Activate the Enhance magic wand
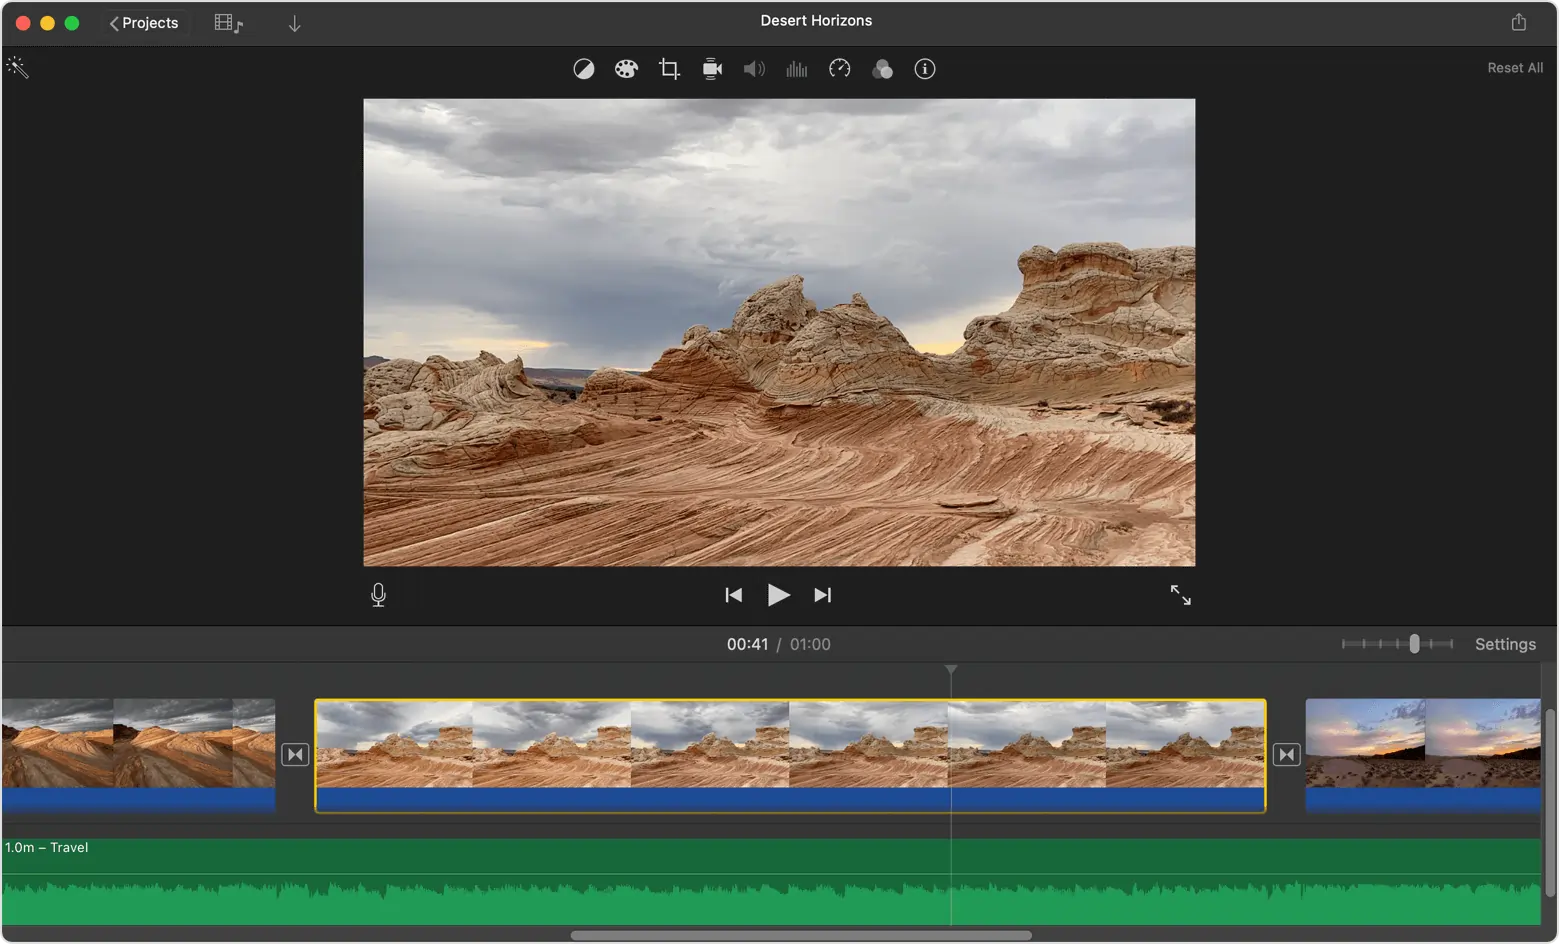Image resolution: width=1560 pixels, height=944 pixels. pyautogui.click(x=17, y=67)
